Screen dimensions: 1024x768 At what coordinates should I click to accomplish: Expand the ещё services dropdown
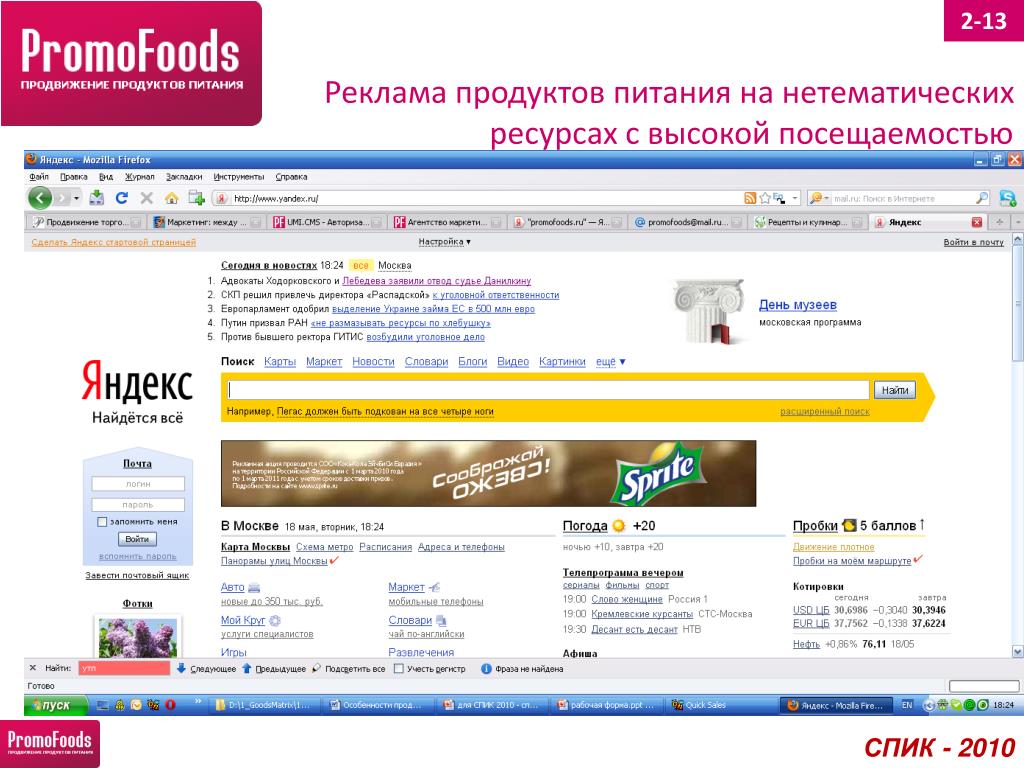tap(611, 362)
